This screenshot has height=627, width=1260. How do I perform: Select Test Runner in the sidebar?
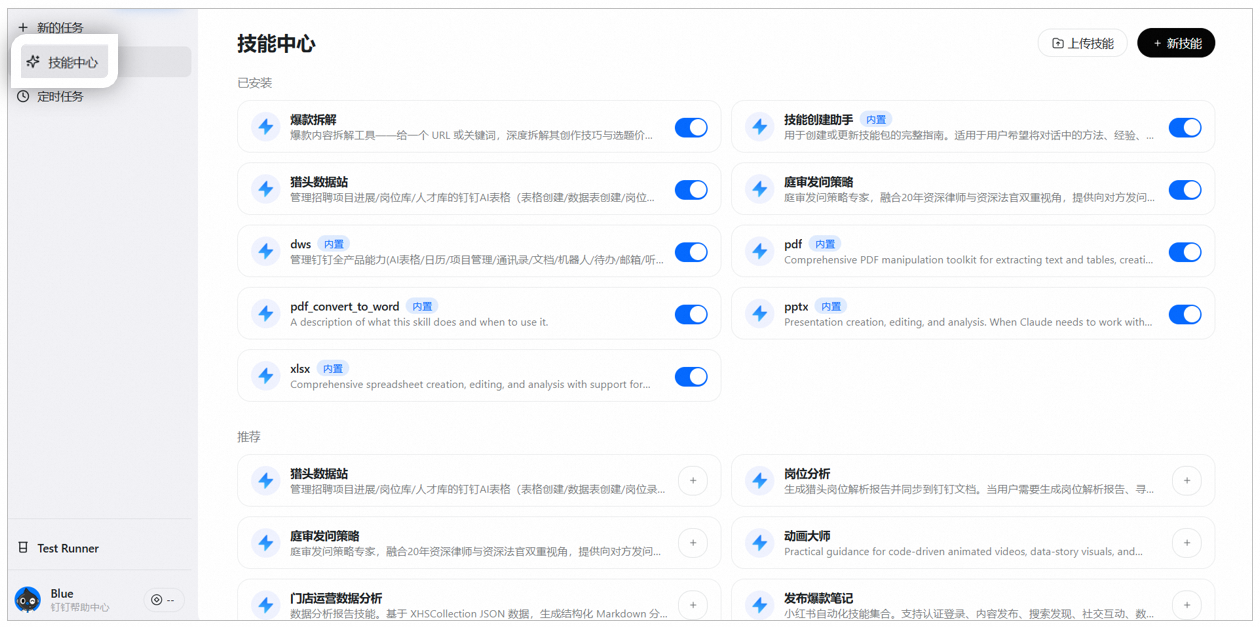coord(67,548)
